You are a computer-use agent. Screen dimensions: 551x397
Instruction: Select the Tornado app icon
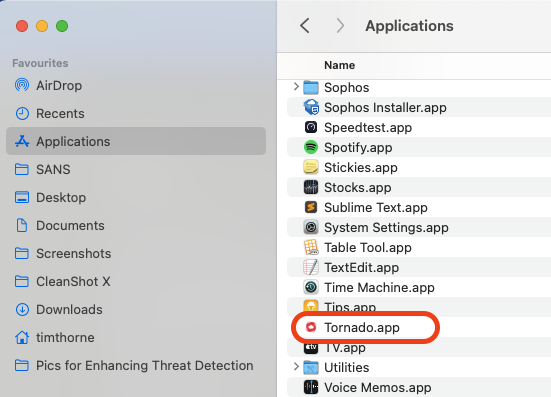[311, 327]
